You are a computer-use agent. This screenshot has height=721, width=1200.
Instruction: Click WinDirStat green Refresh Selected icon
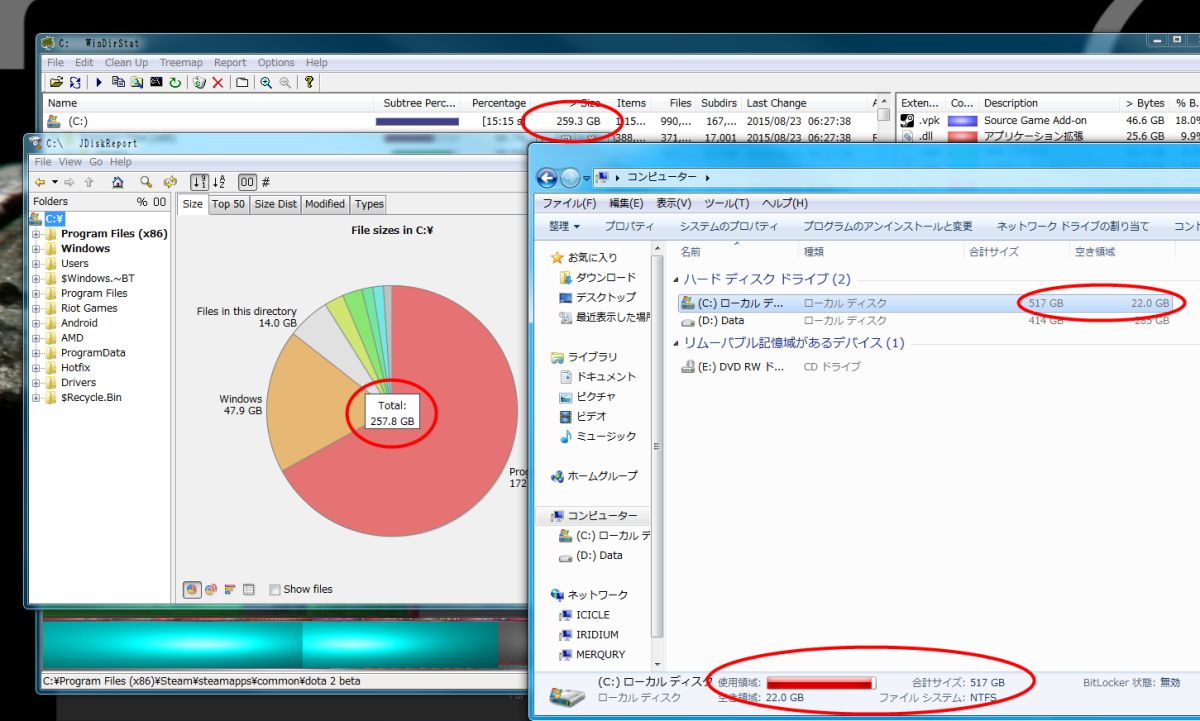[x=175, y=82]
